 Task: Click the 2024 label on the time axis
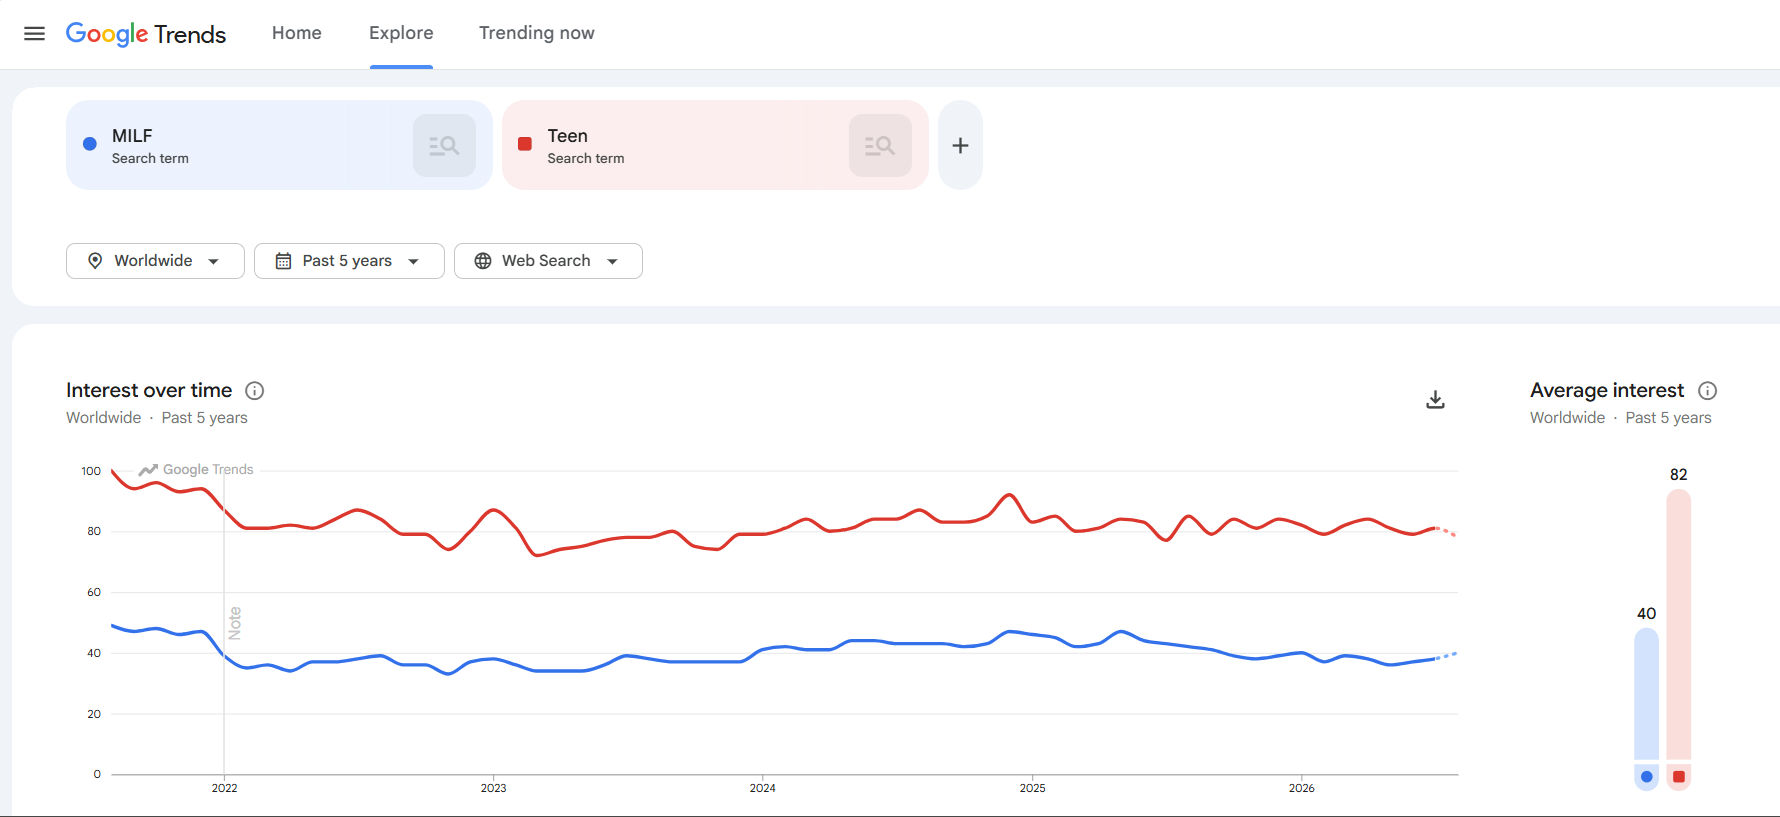click(763, 788)
